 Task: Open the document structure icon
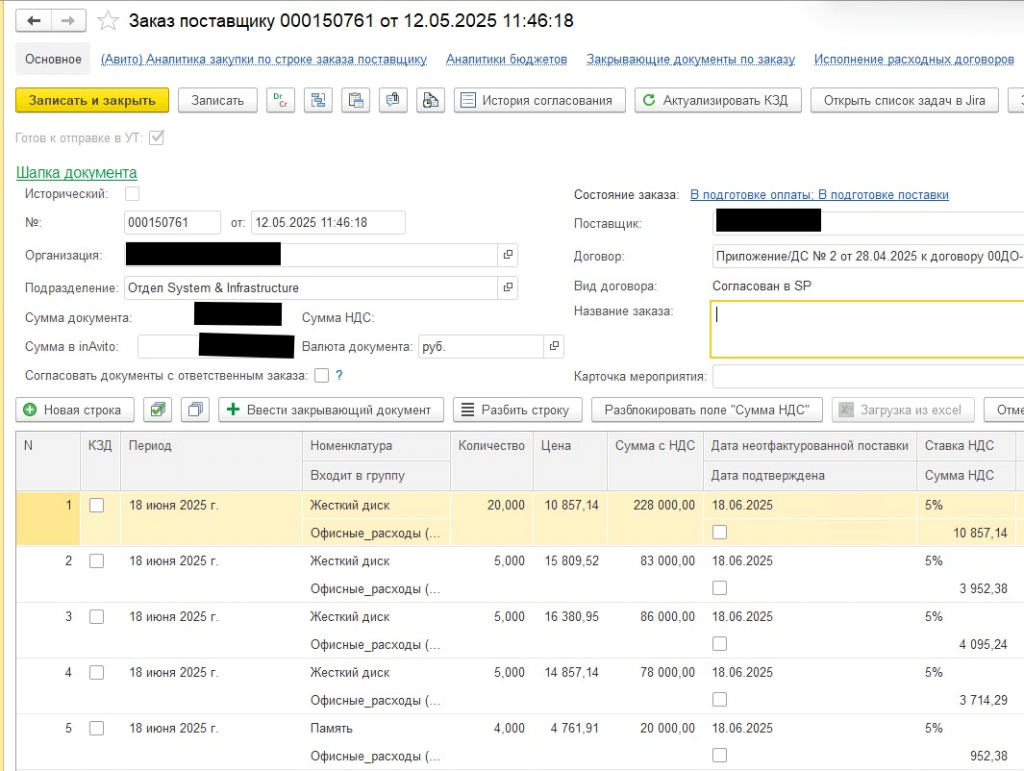pyautogui.click(x=318, y=100)
